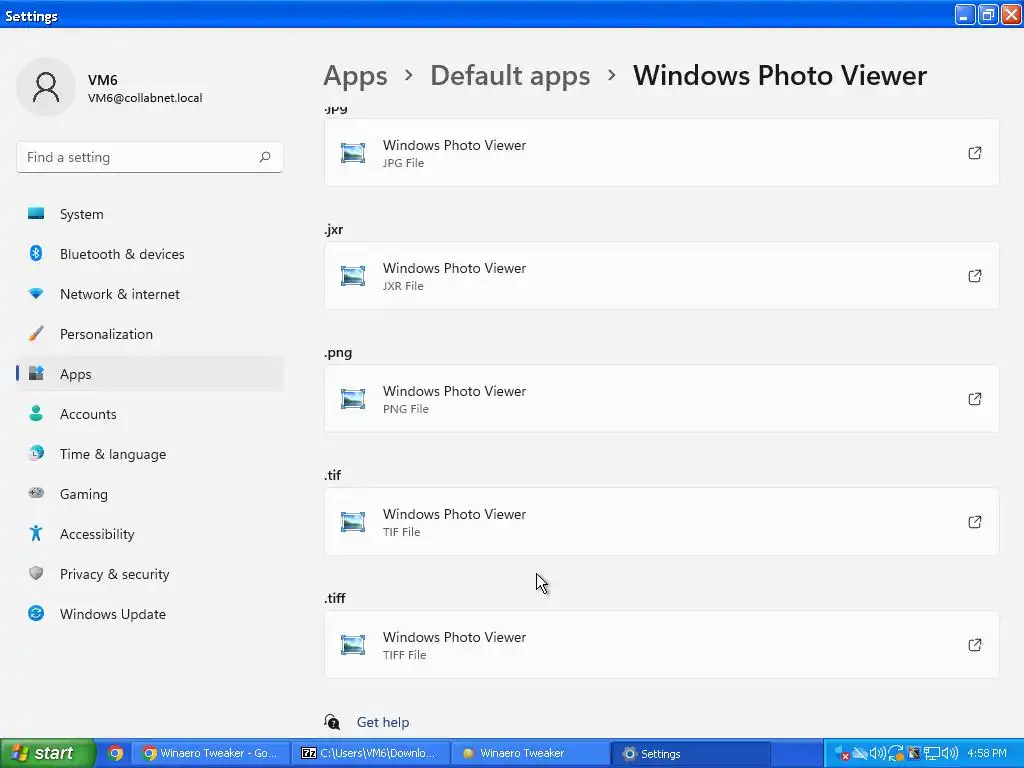The image size is (1024, 768).
Task: Click the Gaming controller icon
Action: [x=36, y=493]
